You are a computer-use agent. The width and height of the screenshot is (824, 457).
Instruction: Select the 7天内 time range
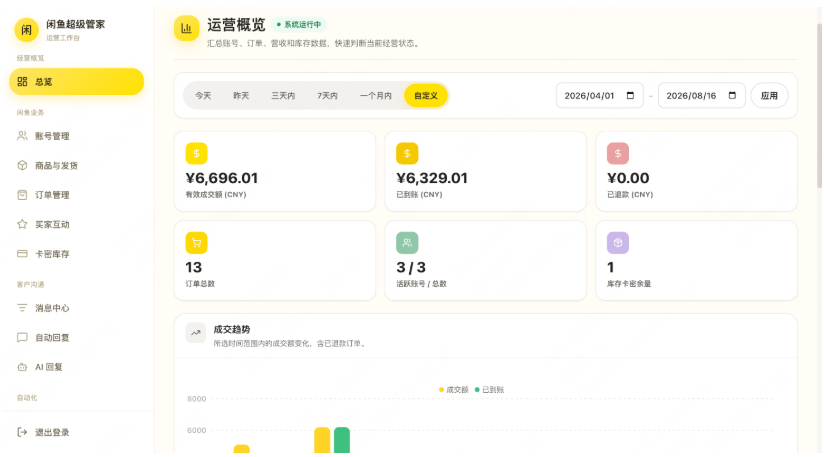[x=327, y=96]
